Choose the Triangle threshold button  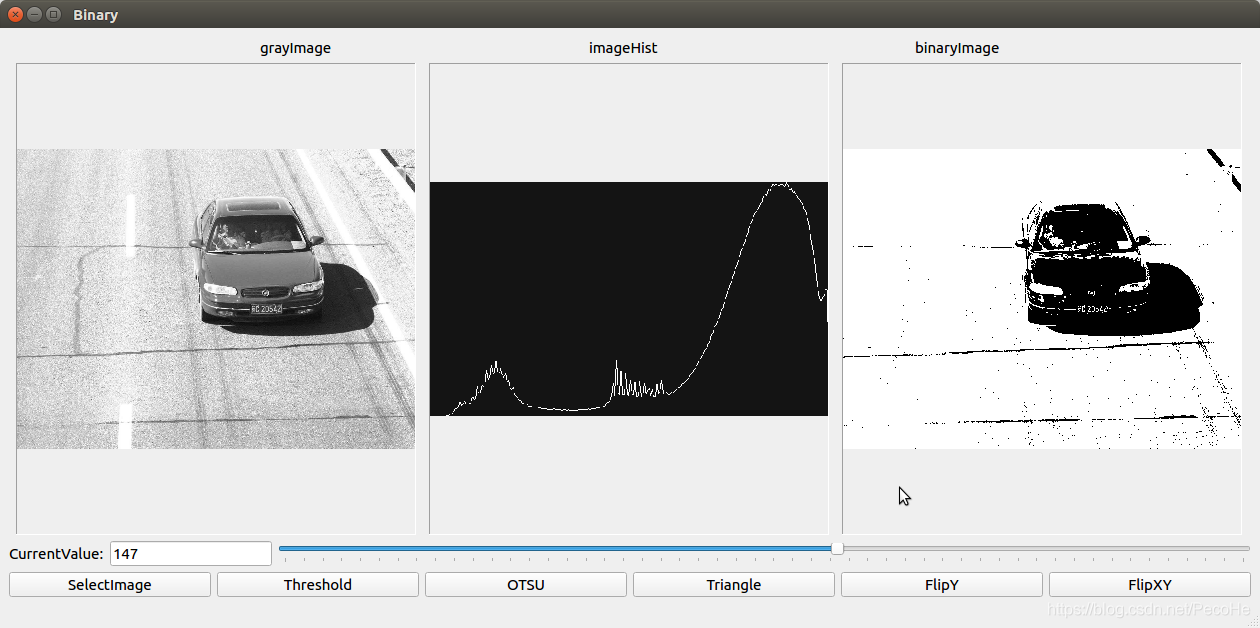(734, 585)
